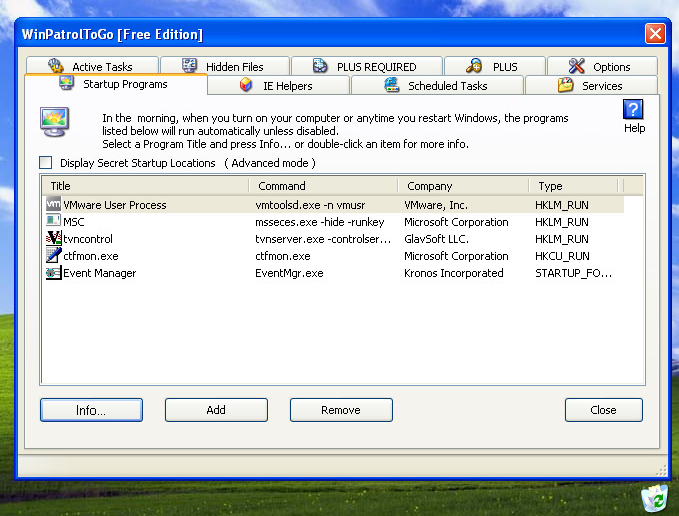Open the Services tab
Screen dimensions: 679x516
pyautogui.click(x=592, y=86)
